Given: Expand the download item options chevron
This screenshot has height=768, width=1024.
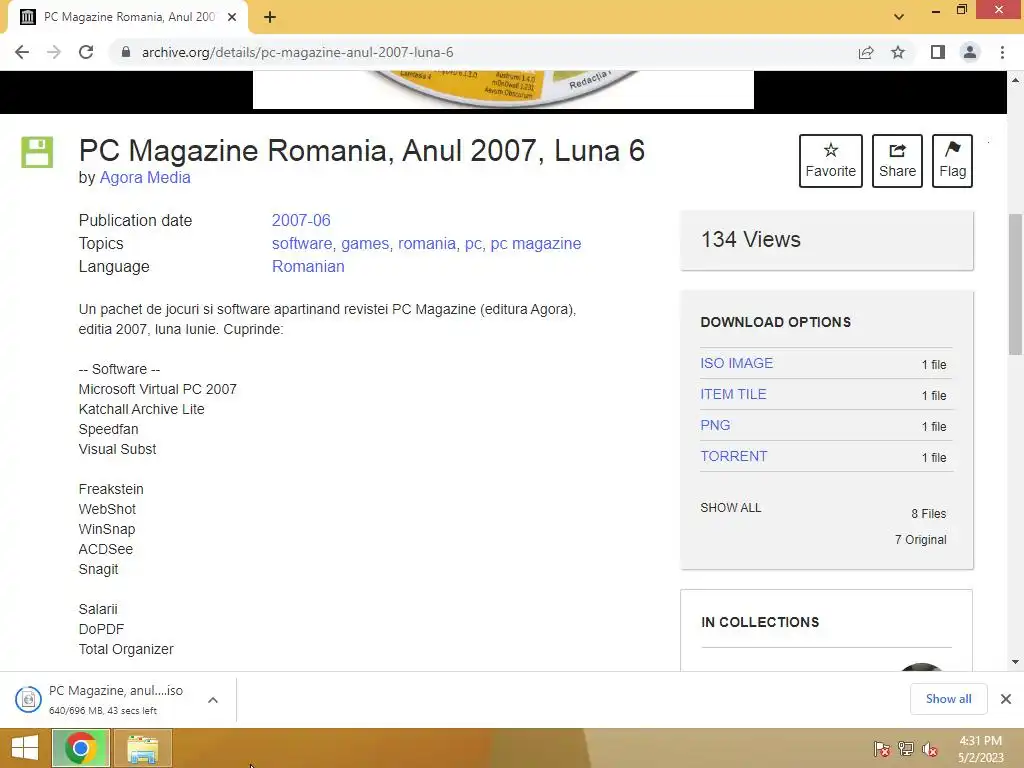Looking at the screenshot, I should [x=213, y=700].
